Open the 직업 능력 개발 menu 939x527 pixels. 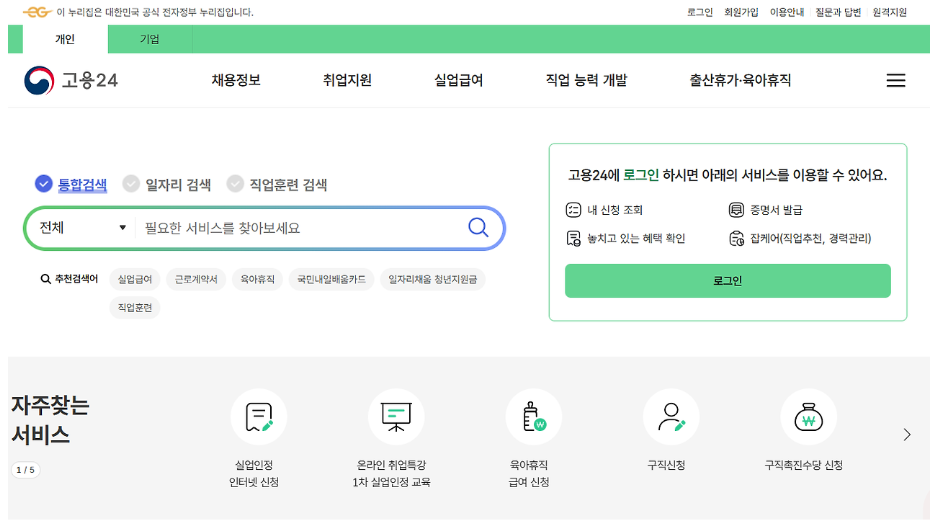click(x=586, y=80)
